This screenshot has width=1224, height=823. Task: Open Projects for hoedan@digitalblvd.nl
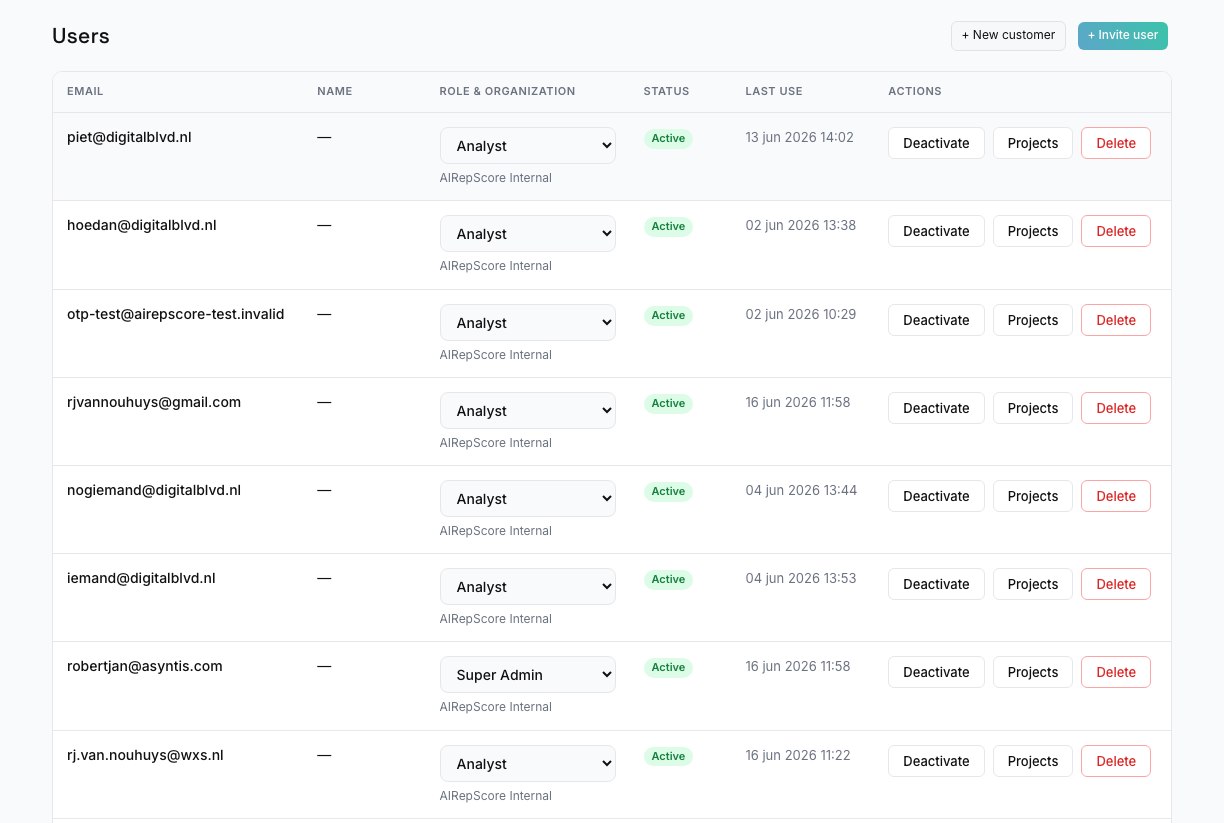(1033, 231)
